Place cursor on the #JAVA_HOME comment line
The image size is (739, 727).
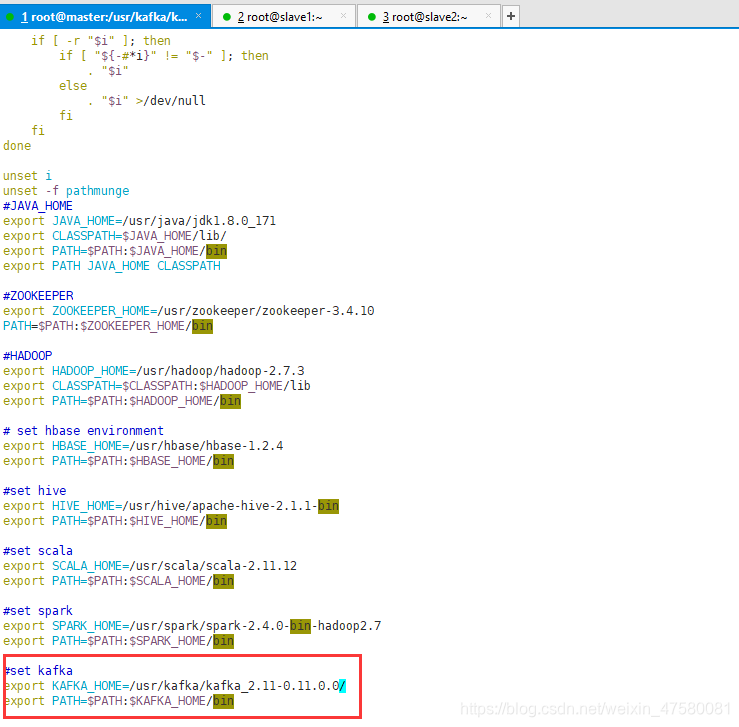(38, 206)
